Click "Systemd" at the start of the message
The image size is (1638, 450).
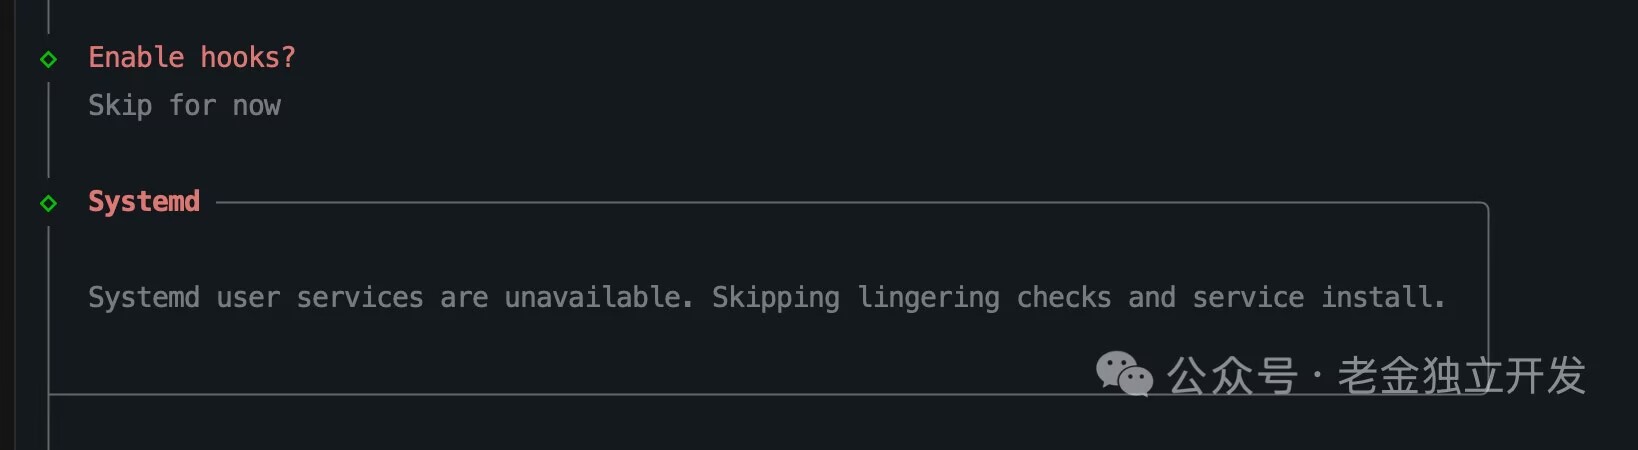[144, 297]
